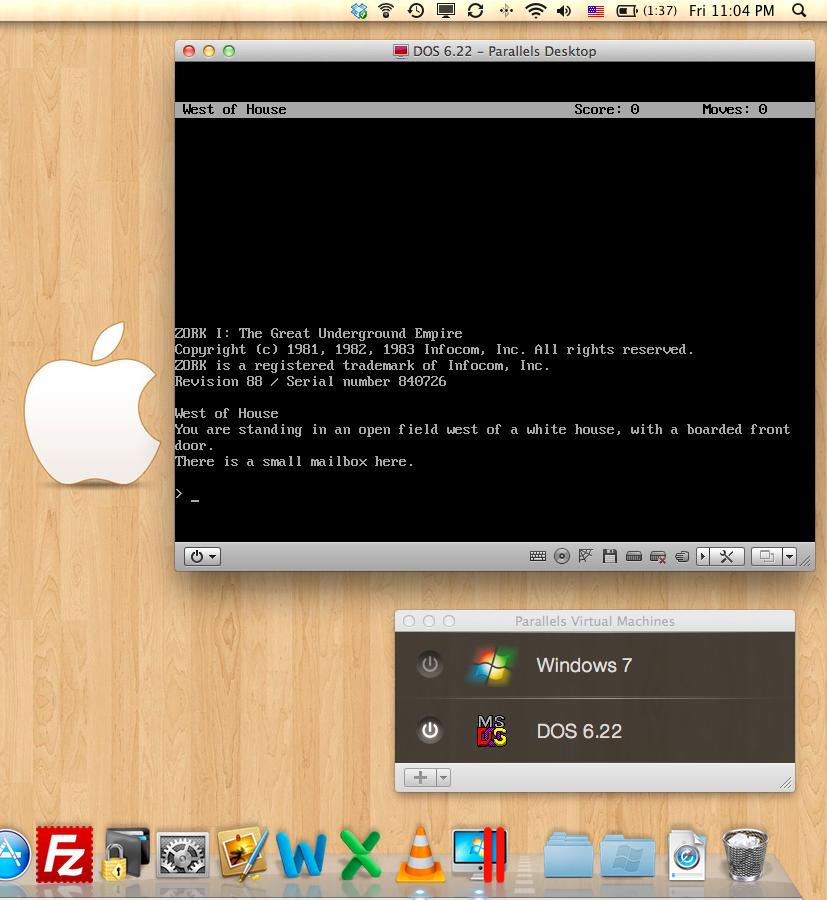Open Parallels Desktop in the Dock
The width and height of the screenshot is (827, 900).
[479, 854]
